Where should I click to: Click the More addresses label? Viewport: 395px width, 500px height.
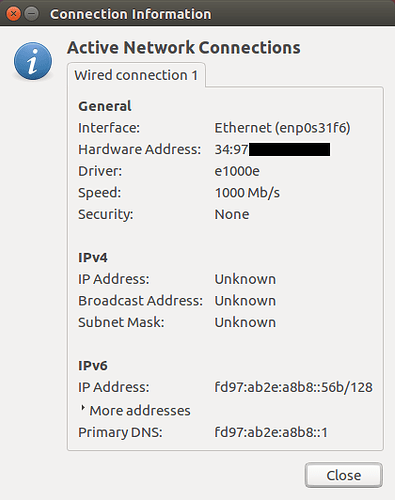[140, 410]
